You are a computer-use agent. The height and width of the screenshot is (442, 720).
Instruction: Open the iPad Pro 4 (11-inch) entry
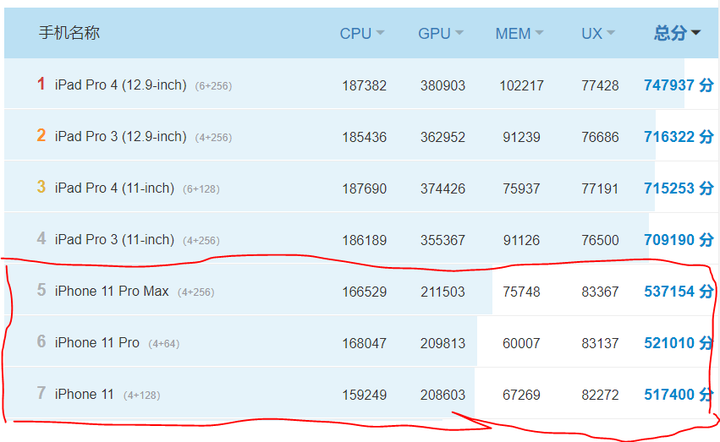point(115,188)
